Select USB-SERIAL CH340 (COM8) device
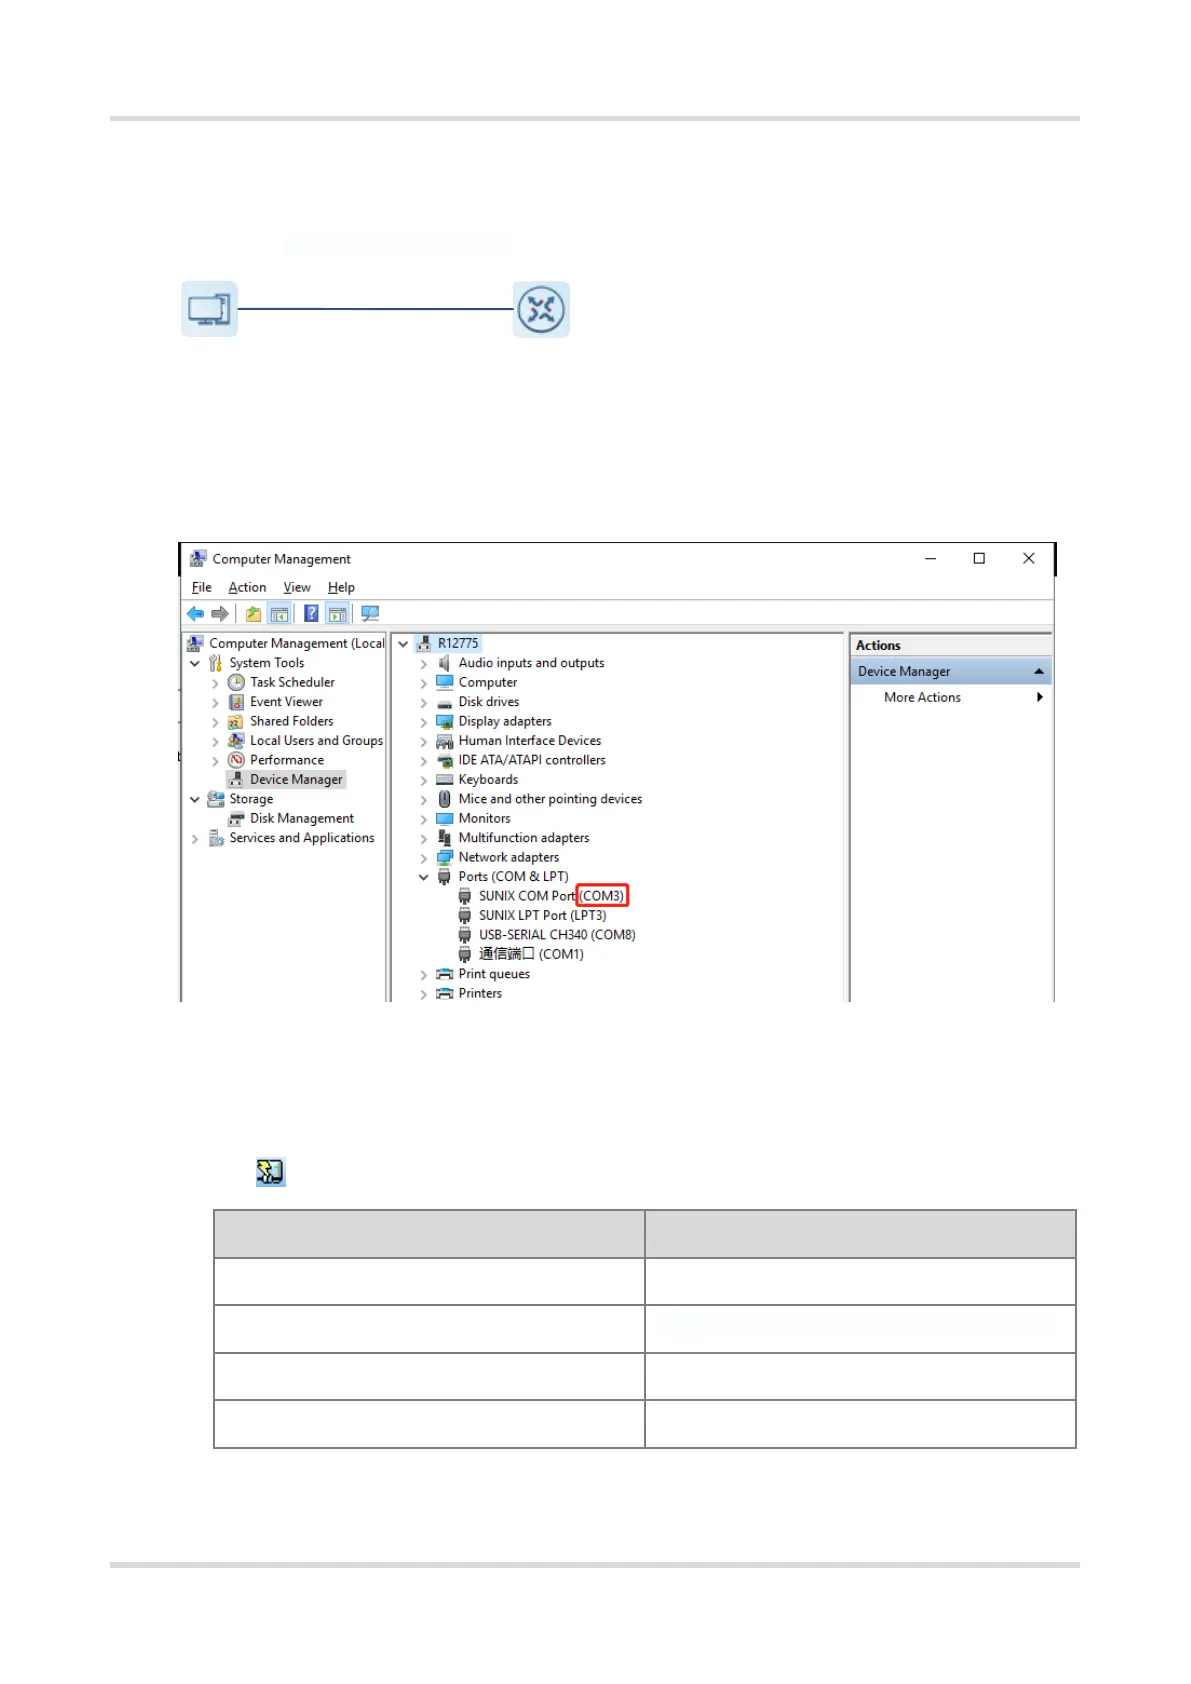This screenshot has width=1191, height=1684. pyautogui.click(x=557, y=935)
